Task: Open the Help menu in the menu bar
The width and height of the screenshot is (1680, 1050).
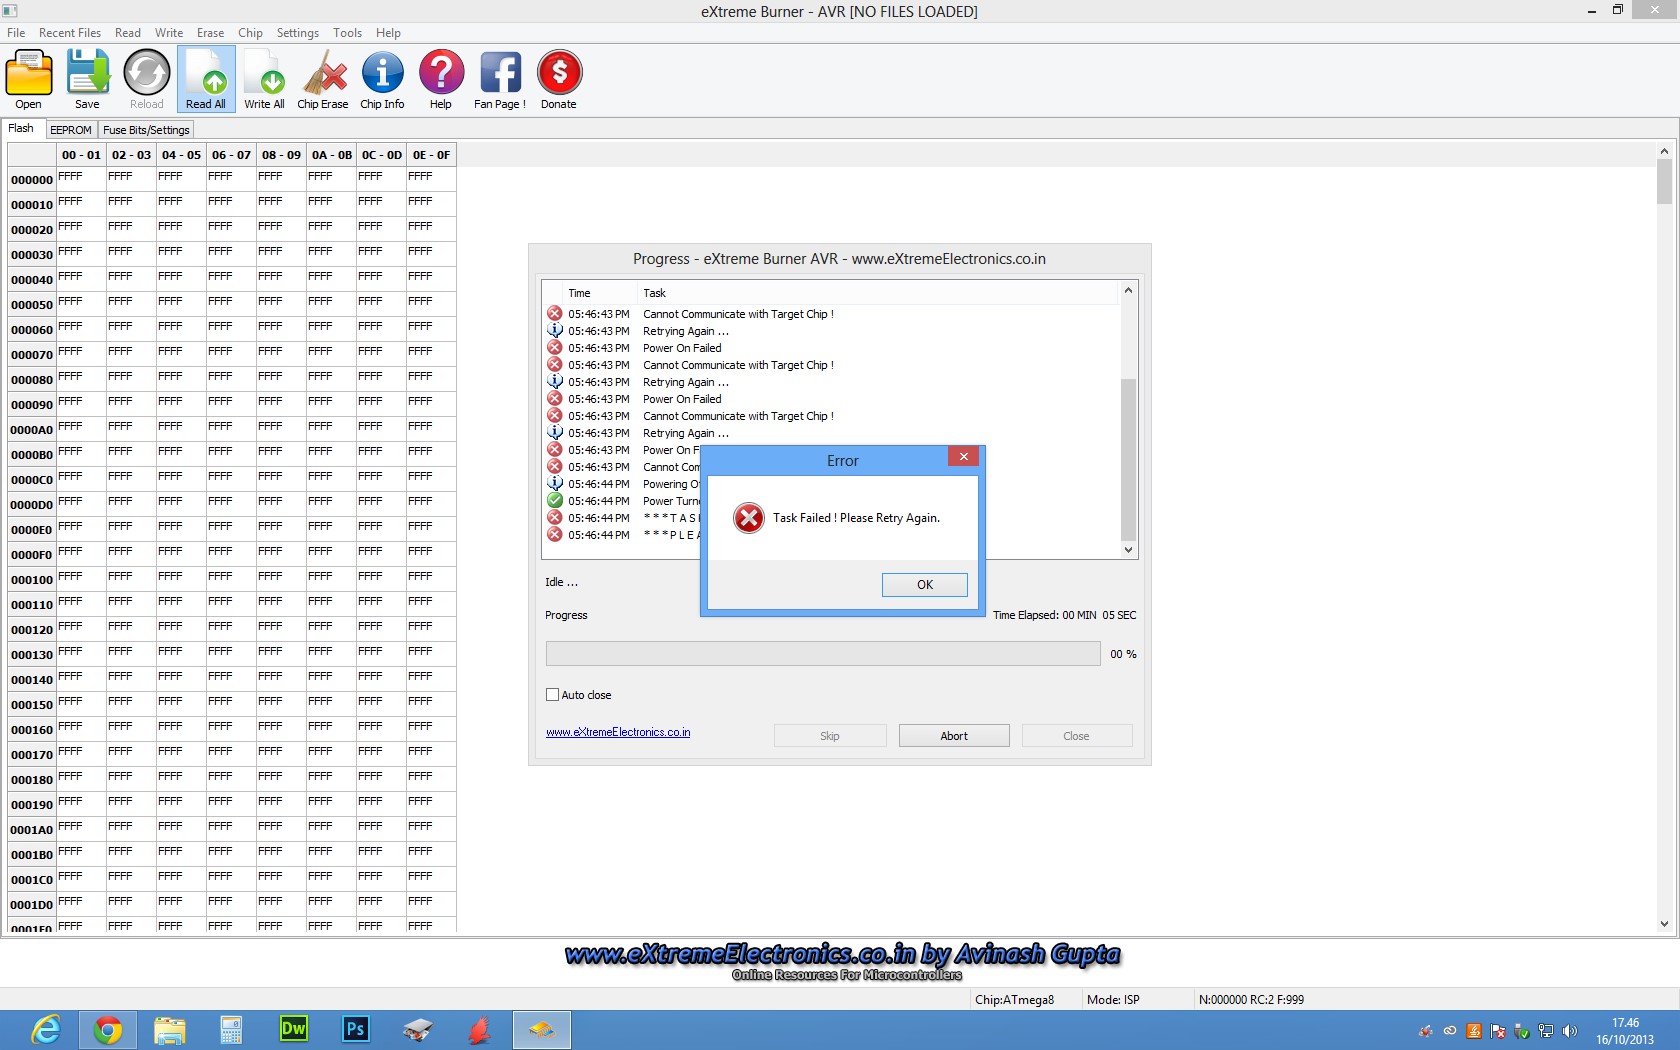Action: tap(389, 33)
